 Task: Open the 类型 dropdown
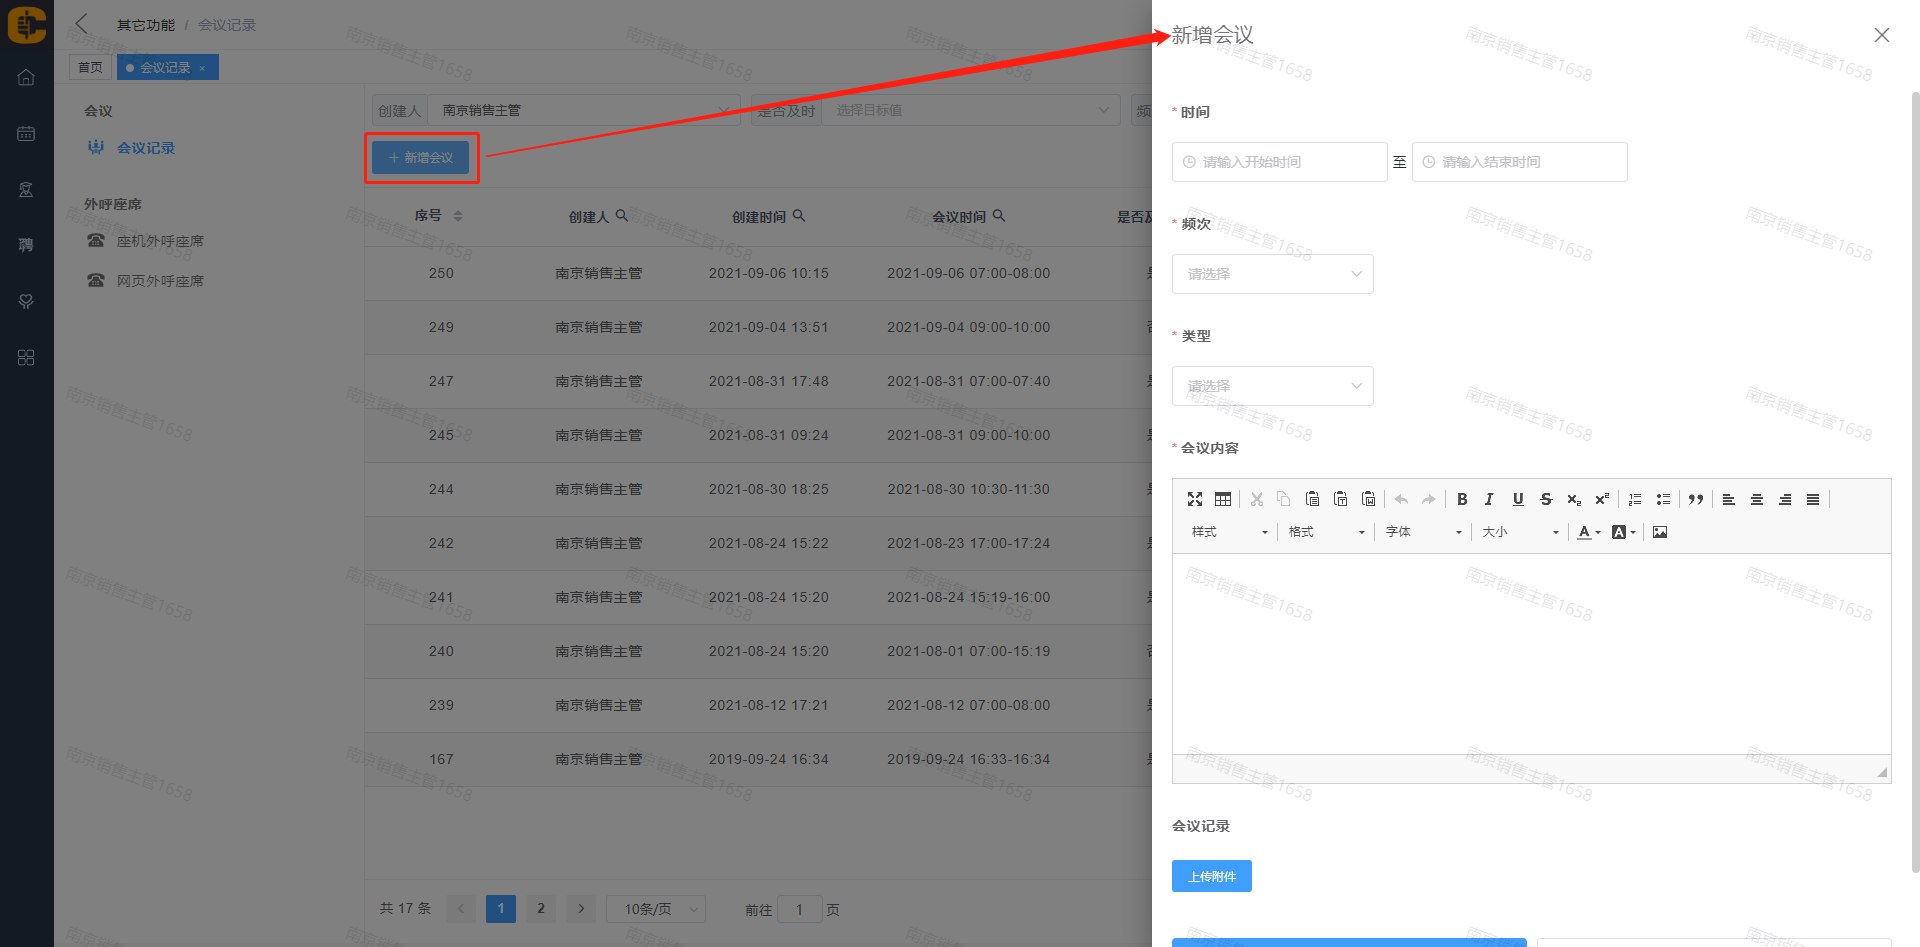1272,386
